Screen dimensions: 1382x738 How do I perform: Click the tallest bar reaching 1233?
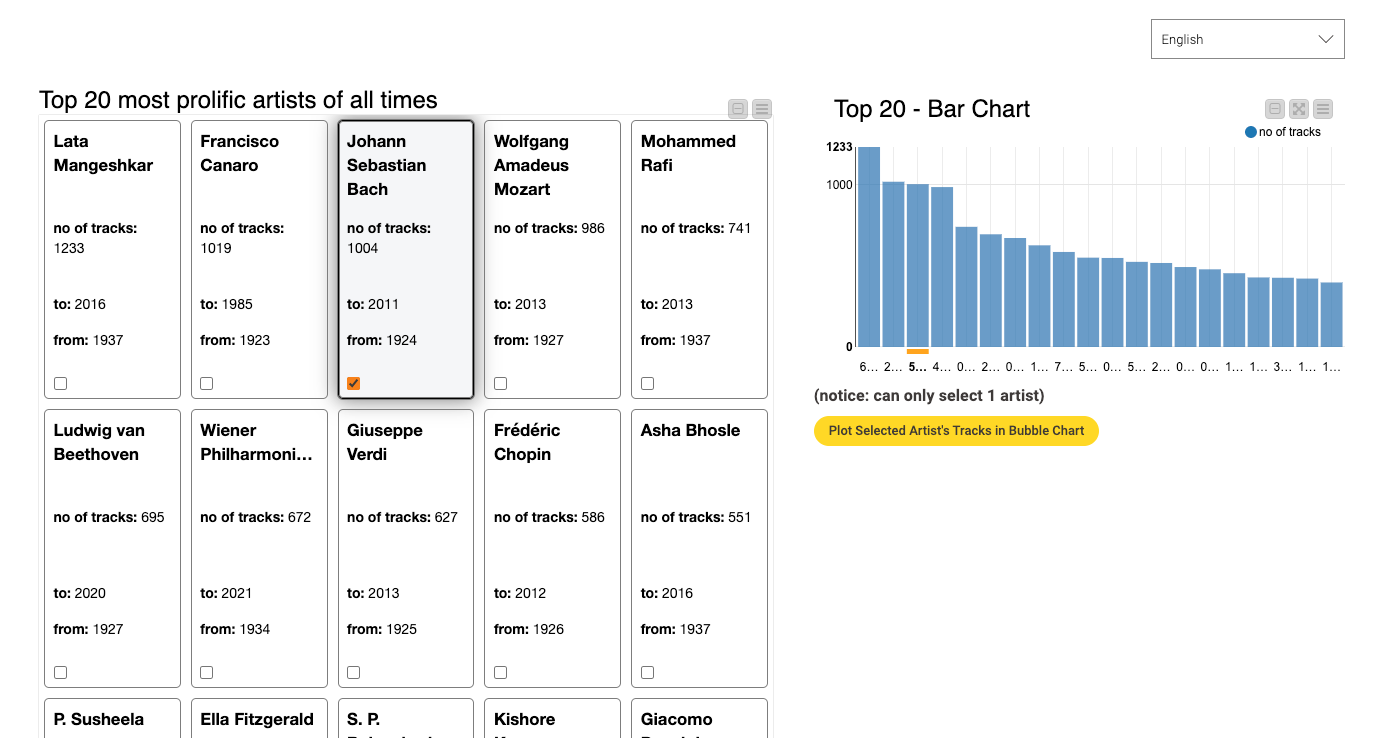click(869, 247)
